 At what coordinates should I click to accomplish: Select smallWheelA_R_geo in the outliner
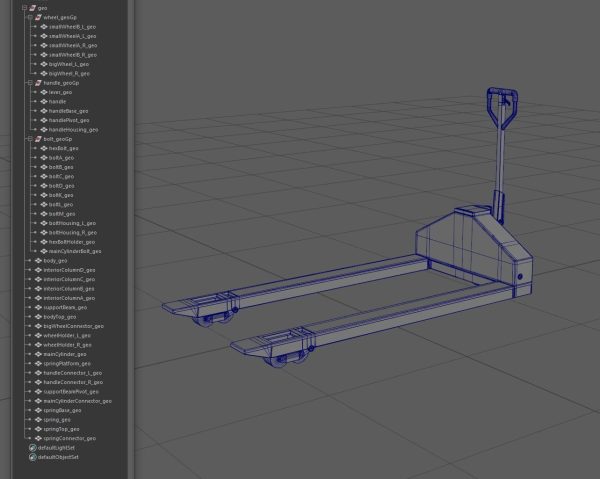(73, 45)
